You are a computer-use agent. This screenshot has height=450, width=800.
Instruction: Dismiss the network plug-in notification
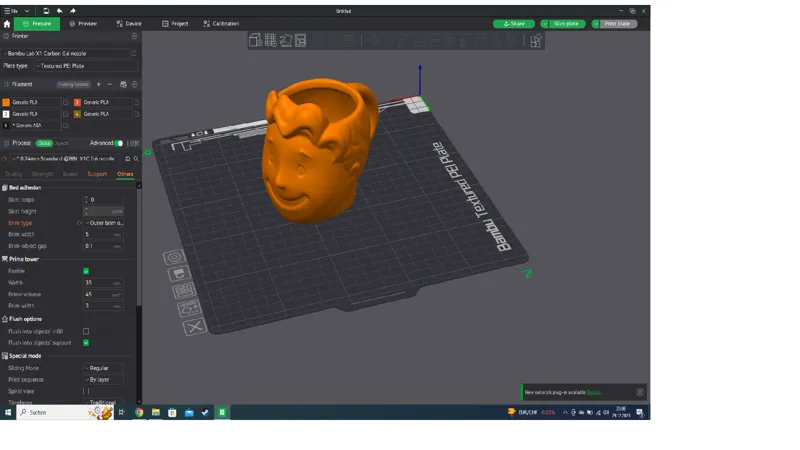point(640,392)
